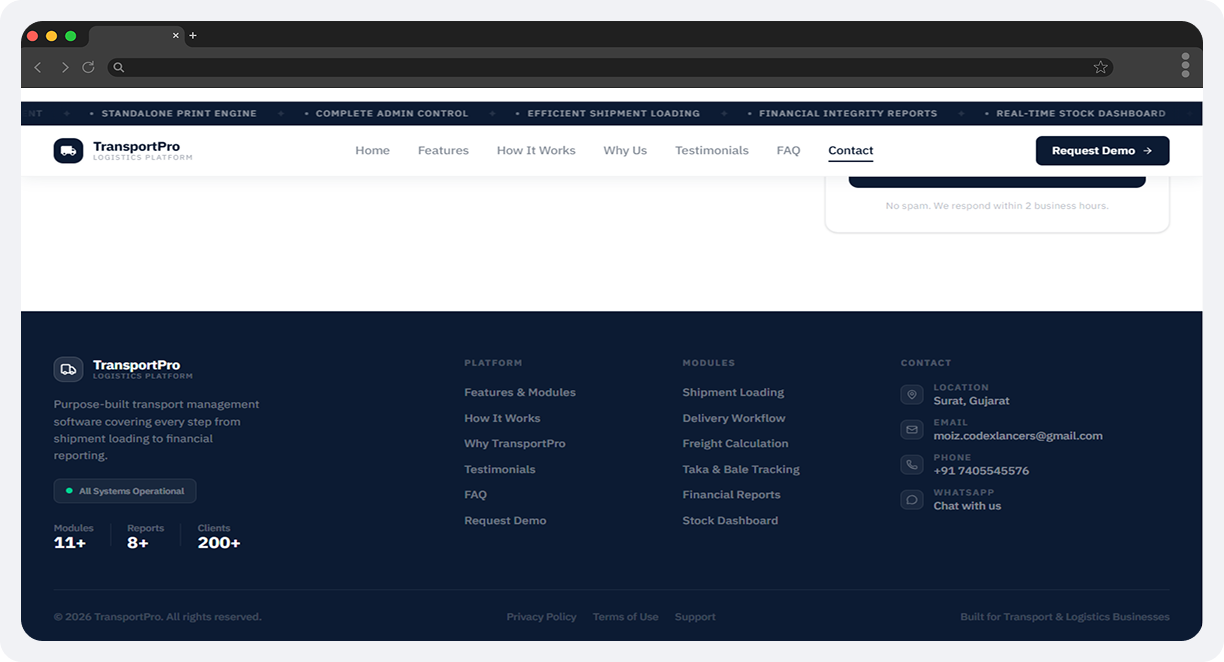
Task: Click Efficient Shipment Loading ticker text
Action: [613, 114]
